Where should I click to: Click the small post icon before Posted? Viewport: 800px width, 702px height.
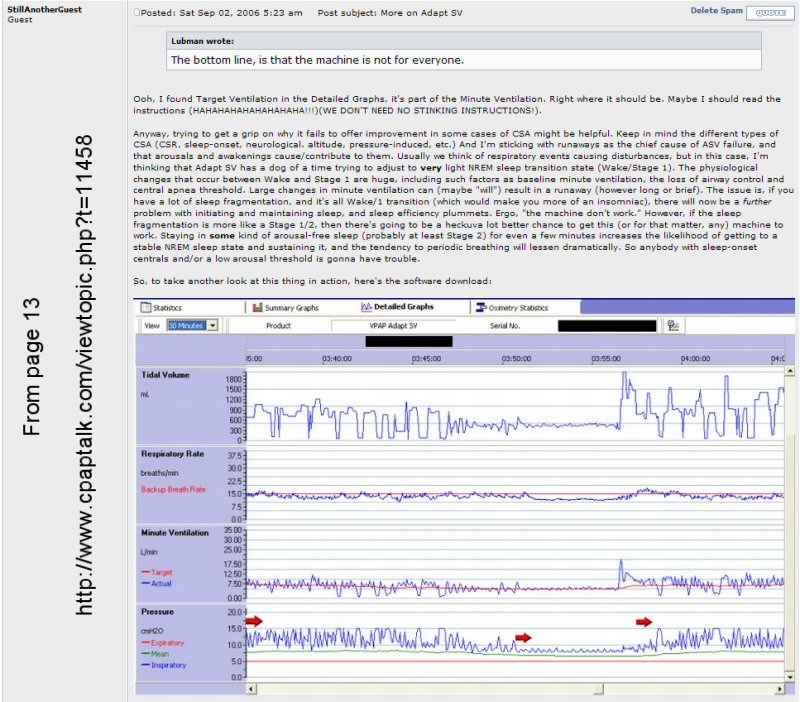[x=137, y=12]
